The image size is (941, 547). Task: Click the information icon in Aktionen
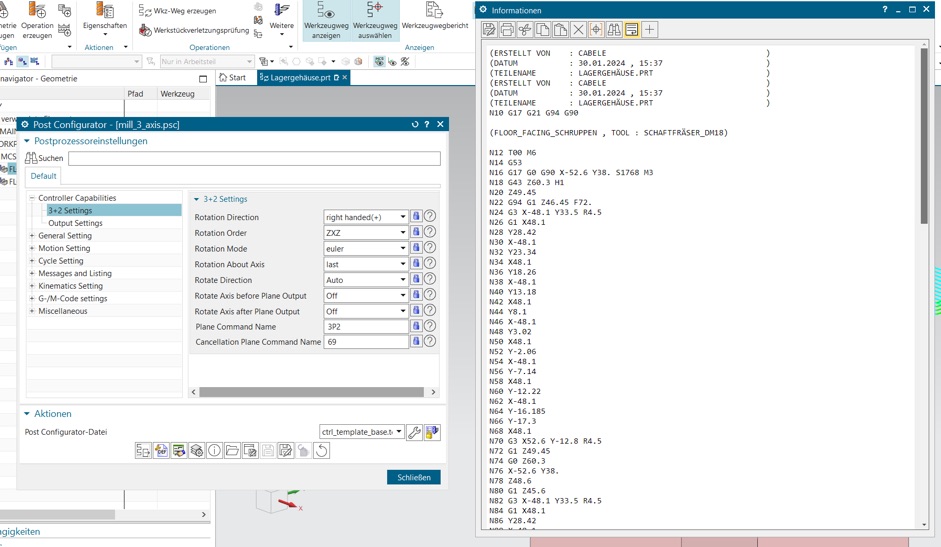pos(214,450)
